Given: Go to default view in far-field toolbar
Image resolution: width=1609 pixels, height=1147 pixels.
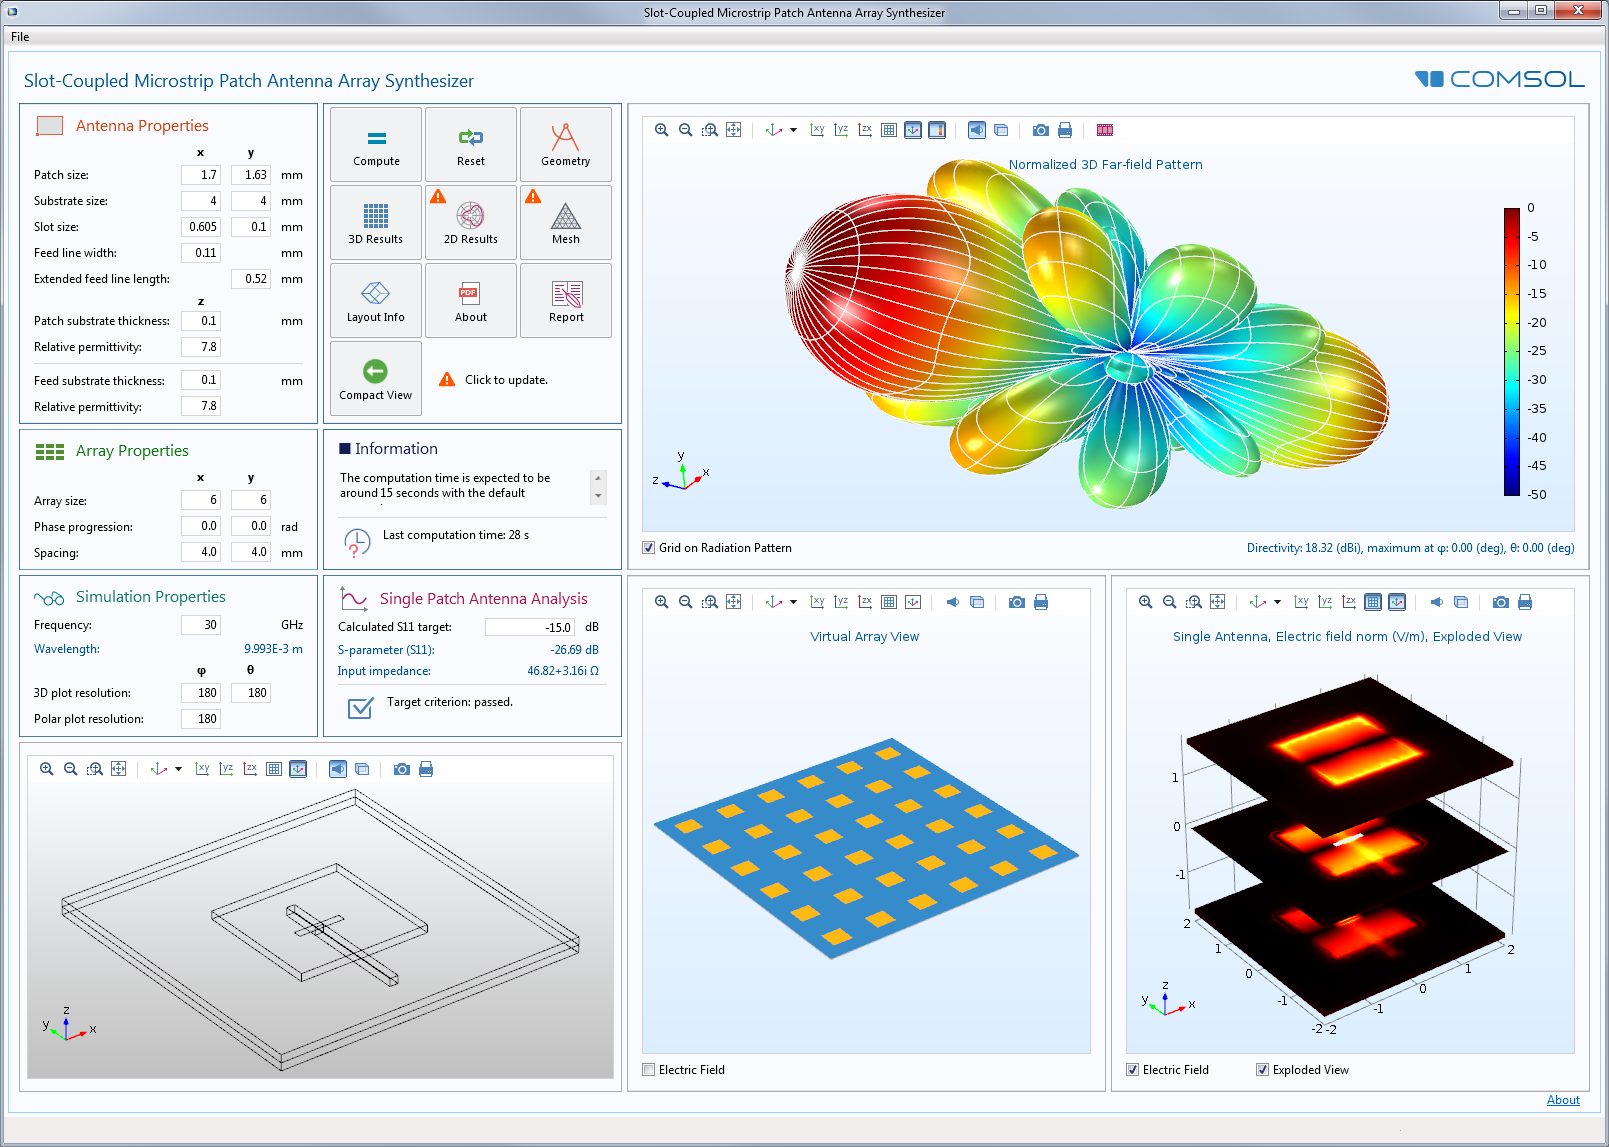Looking at the screenshot, I should (773, 130).
